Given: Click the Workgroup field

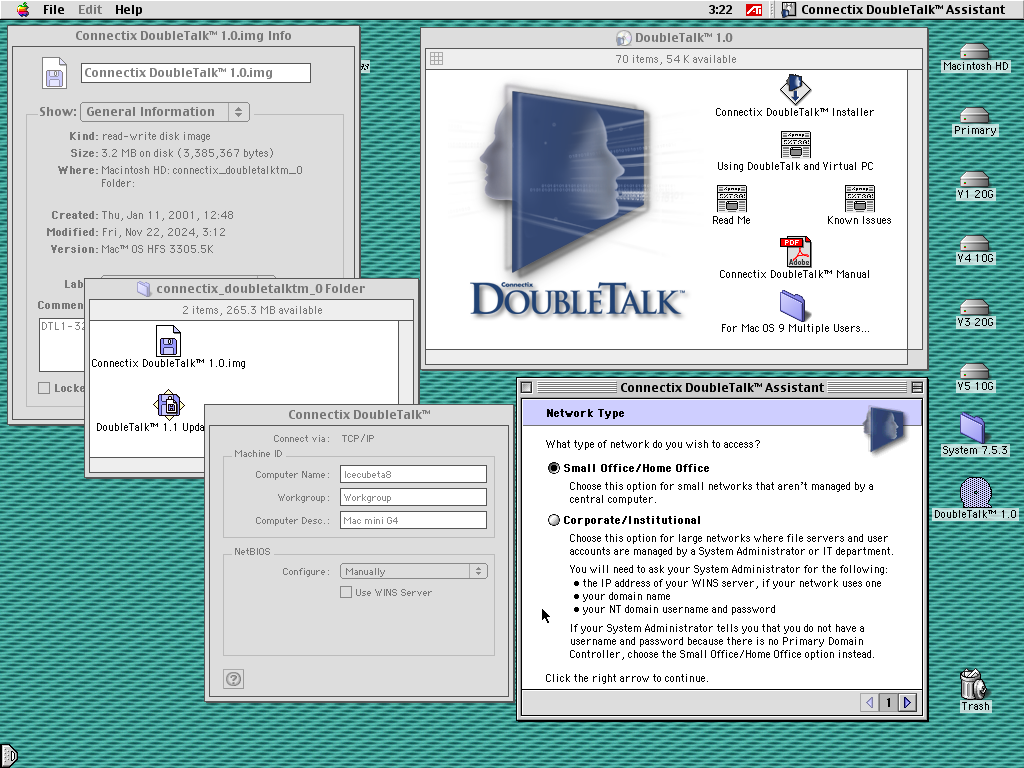Looking at the screenshot, I should tap(413, 498).
